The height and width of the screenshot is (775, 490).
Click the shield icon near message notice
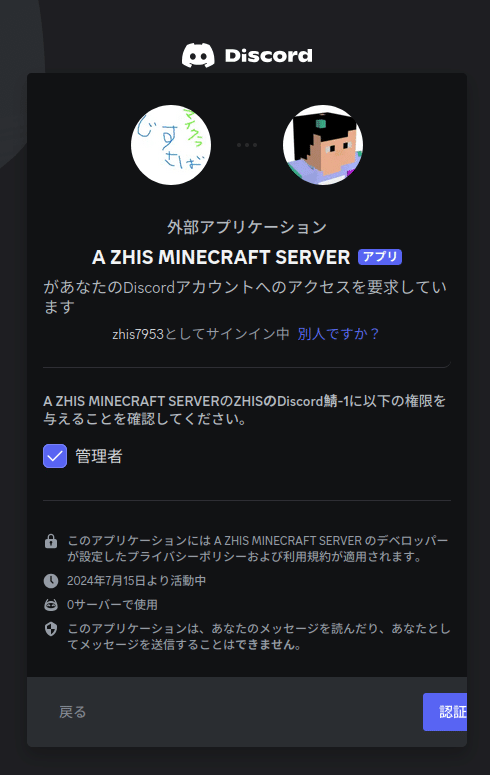click(51, 629)
